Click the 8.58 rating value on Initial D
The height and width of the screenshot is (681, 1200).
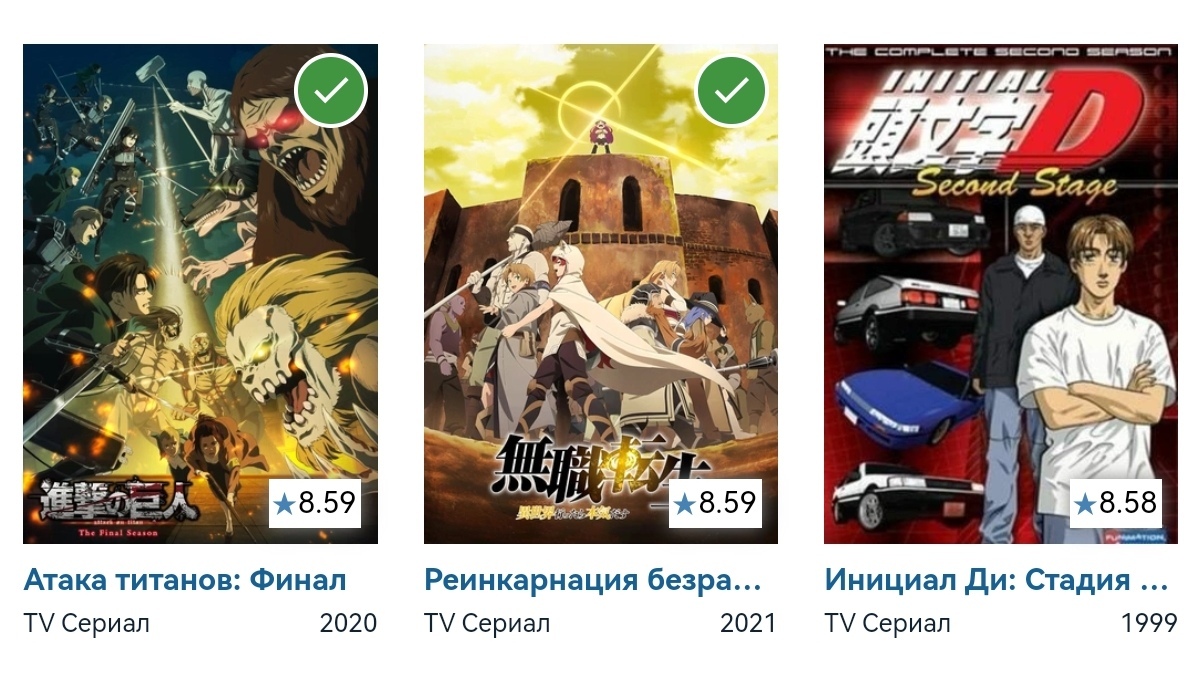pyautogui.click(x=1128, y=503)
